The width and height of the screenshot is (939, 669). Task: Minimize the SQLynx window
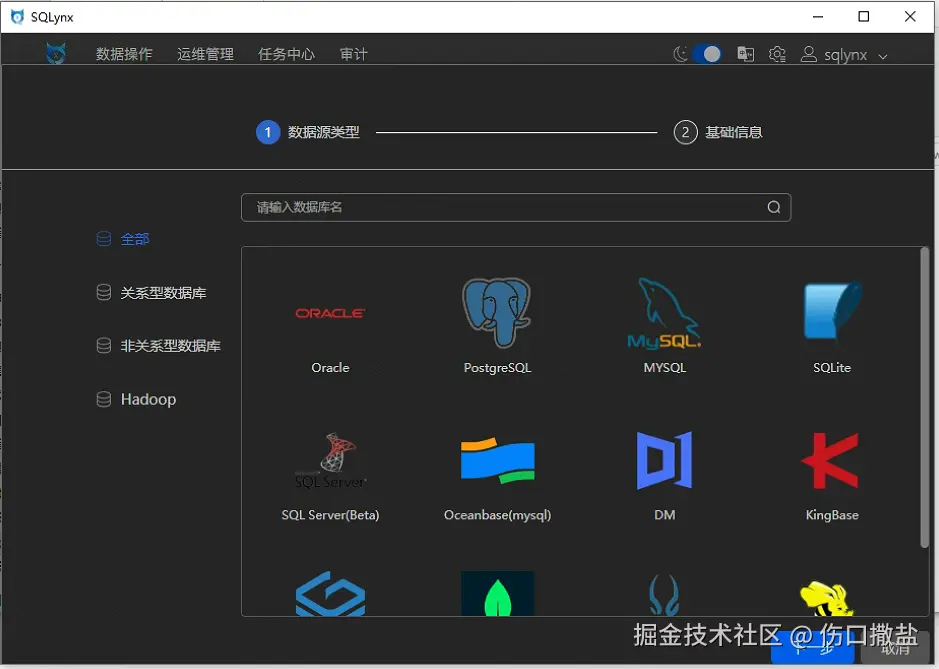(x=817, y=17)
